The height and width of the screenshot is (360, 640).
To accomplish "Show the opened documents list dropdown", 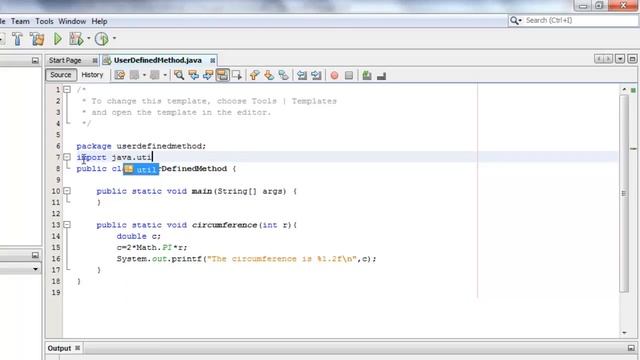I will point(620,59).
